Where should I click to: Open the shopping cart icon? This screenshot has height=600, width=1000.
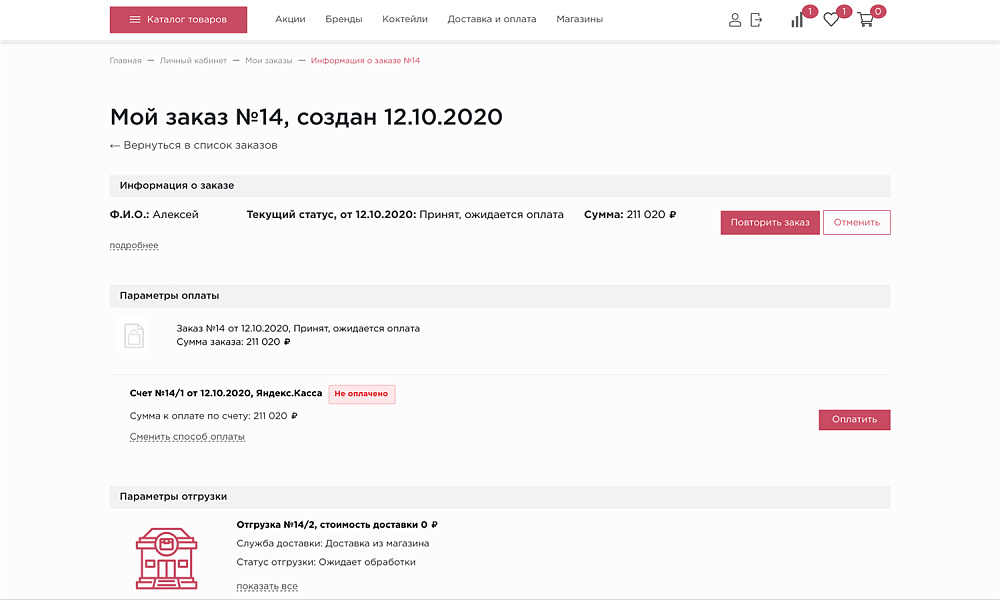pyautogui.click(x=866, y=21)
